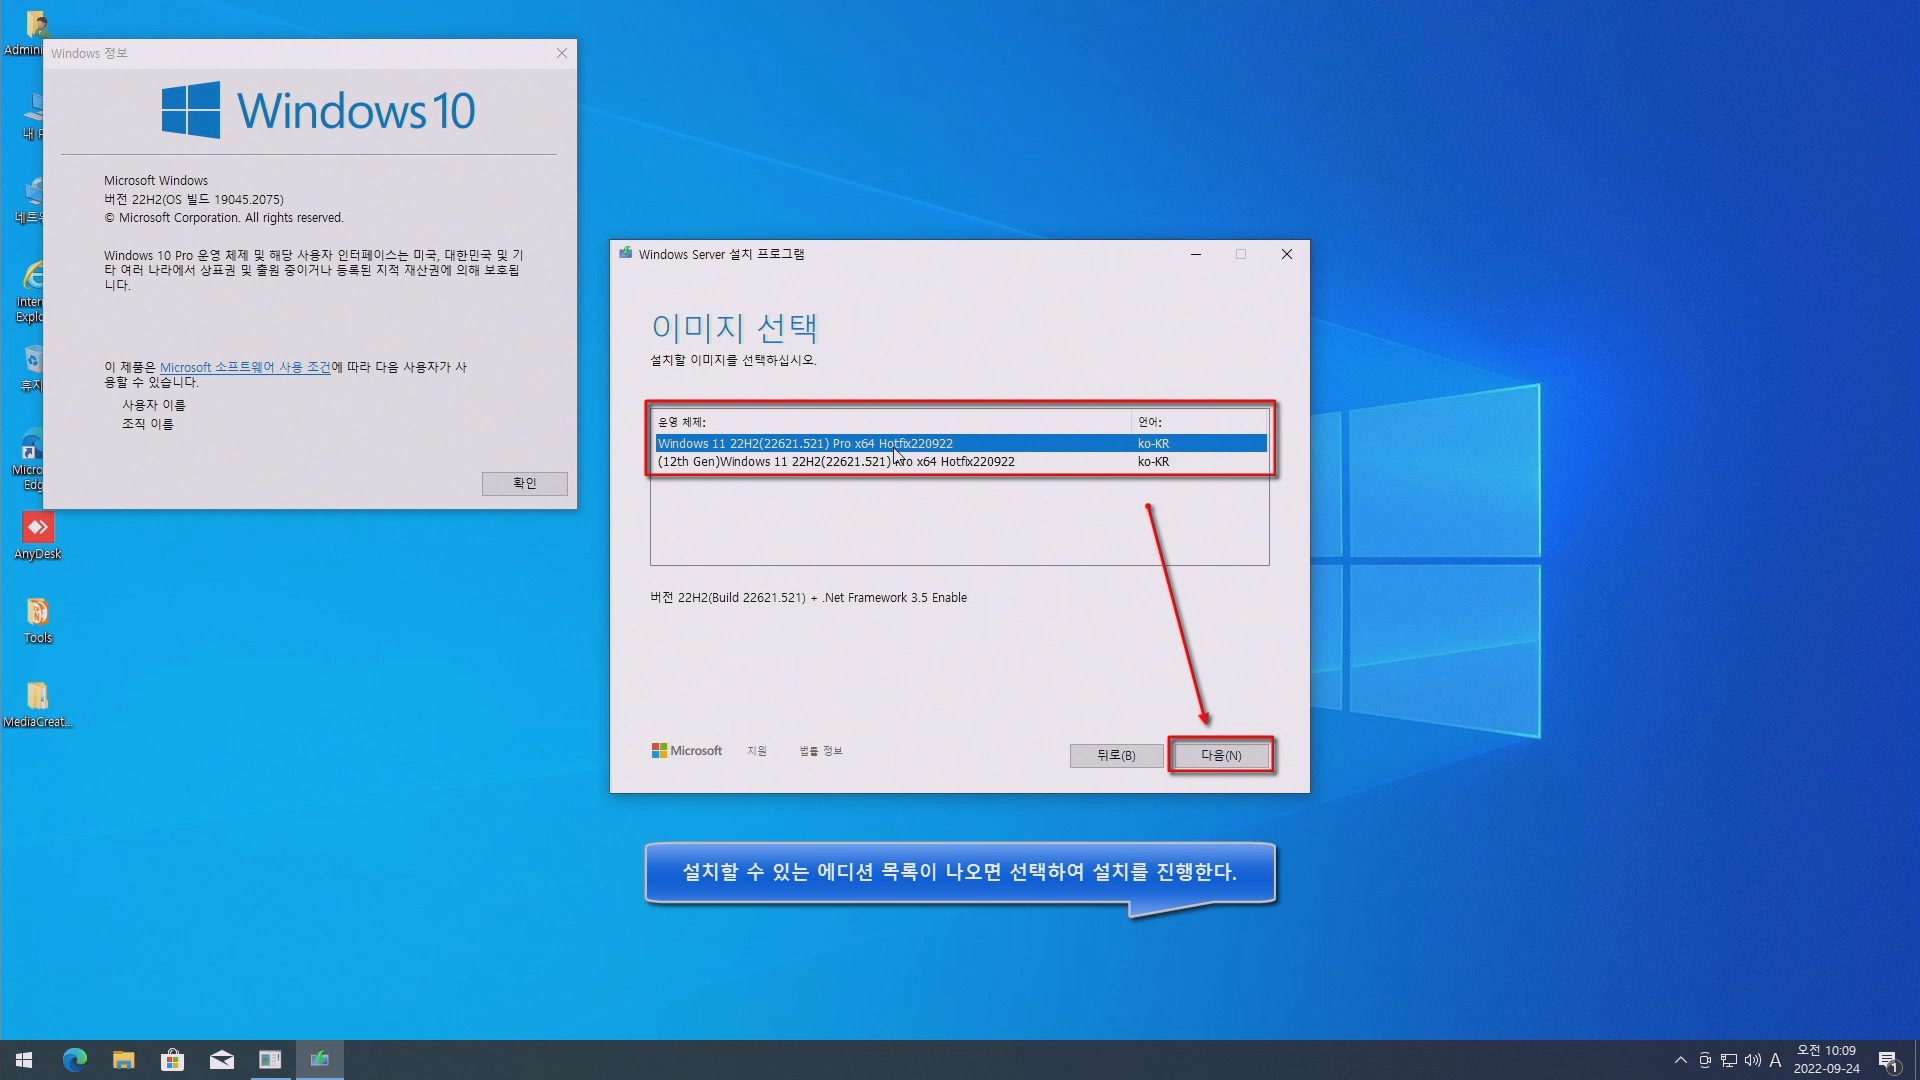Screen dimensions: 1920x1080
Task: Click the power/device tray icon
Action: click(1705, 1060)
